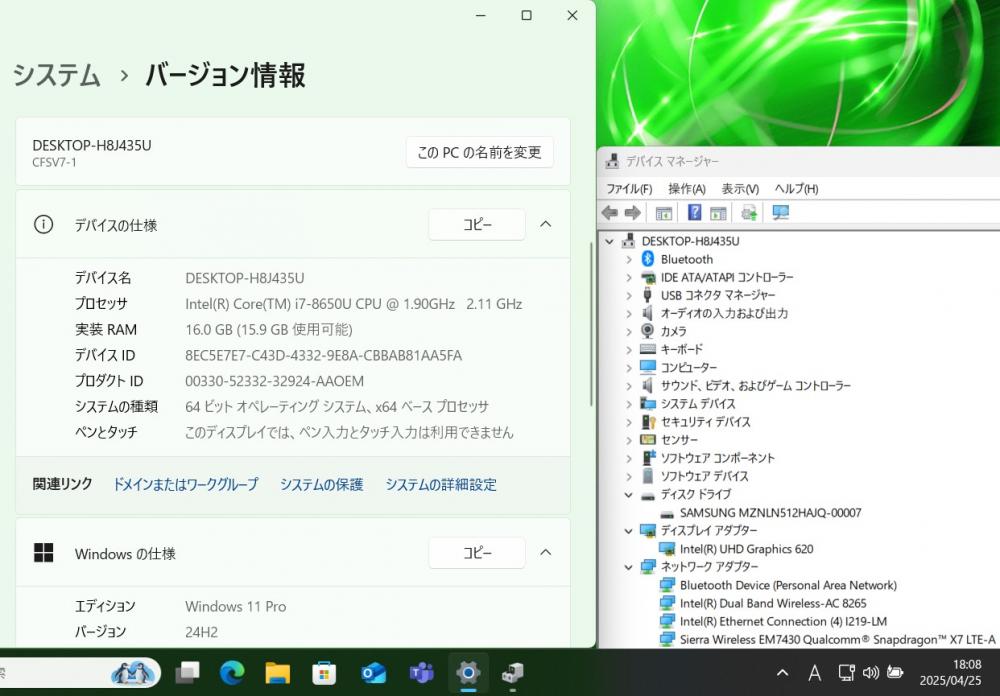Launch Microsoft Edge from the taskbar

tap(232, 672)
